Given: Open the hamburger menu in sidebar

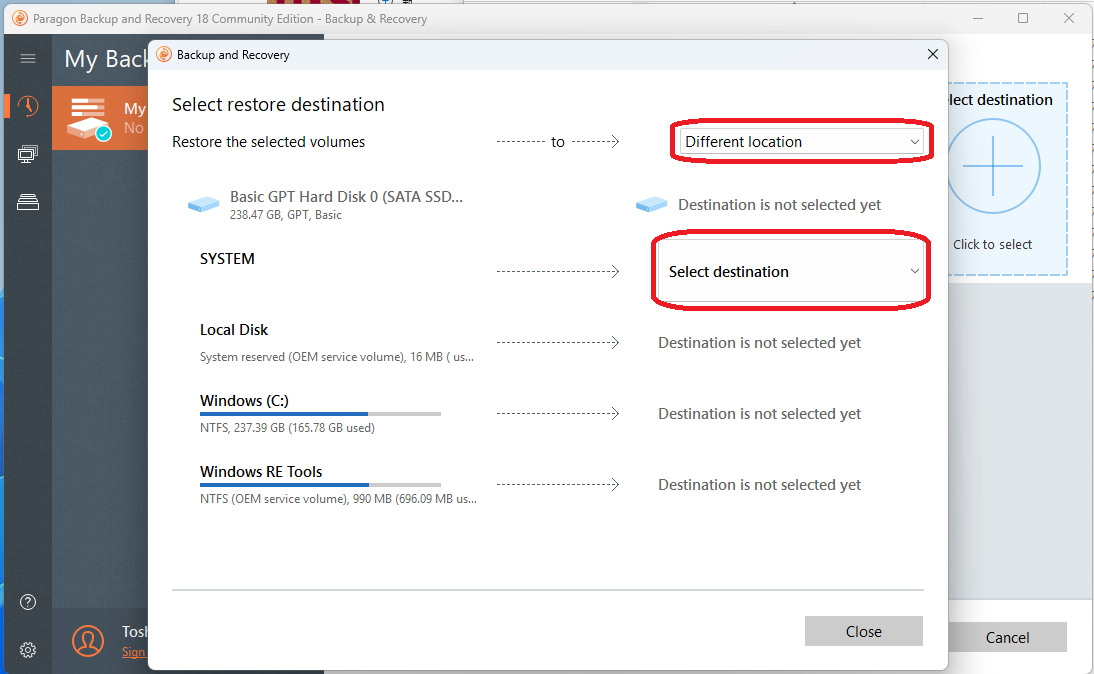Looking at the screenshot, I should 28,59.
